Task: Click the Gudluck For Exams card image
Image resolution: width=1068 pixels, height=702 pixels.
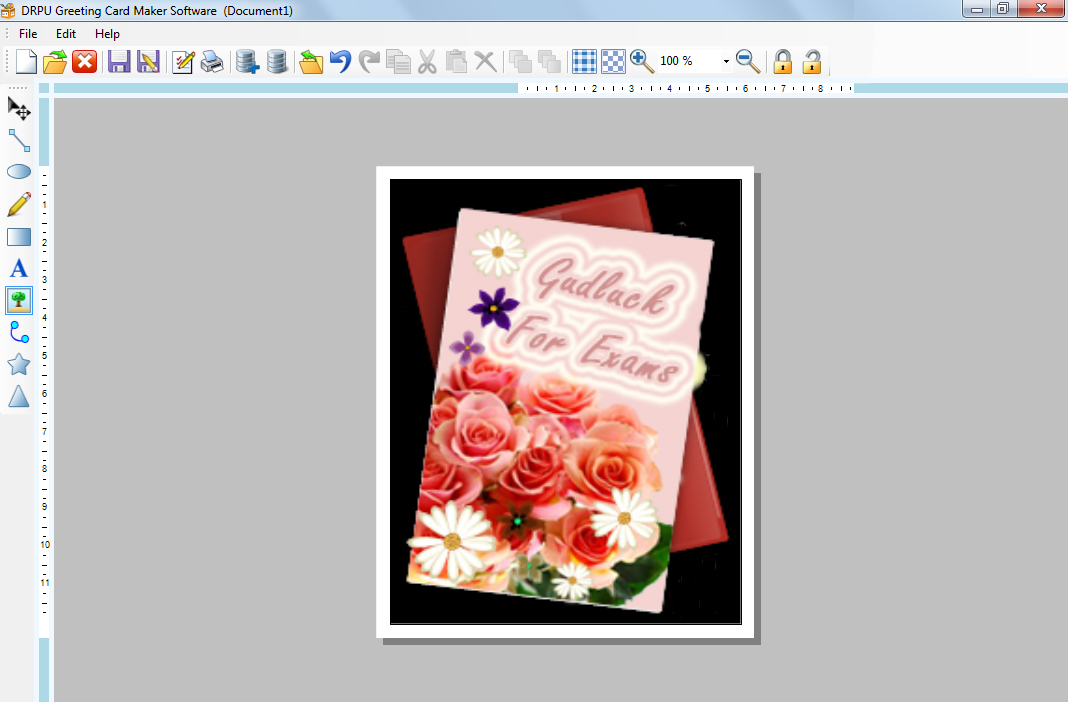Action: click(x=565, y=401)
